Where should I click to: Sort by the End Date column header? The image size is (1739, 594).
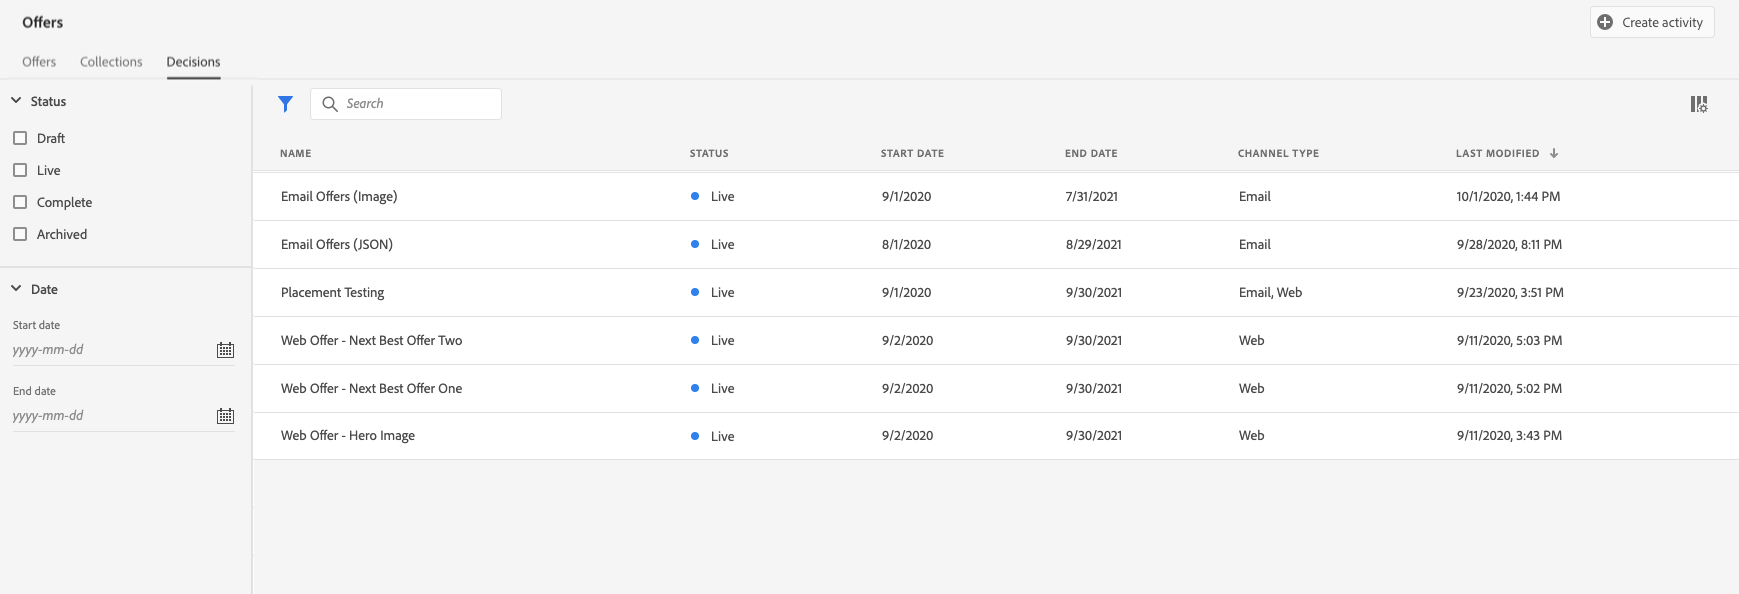[x=1091, y=153]
